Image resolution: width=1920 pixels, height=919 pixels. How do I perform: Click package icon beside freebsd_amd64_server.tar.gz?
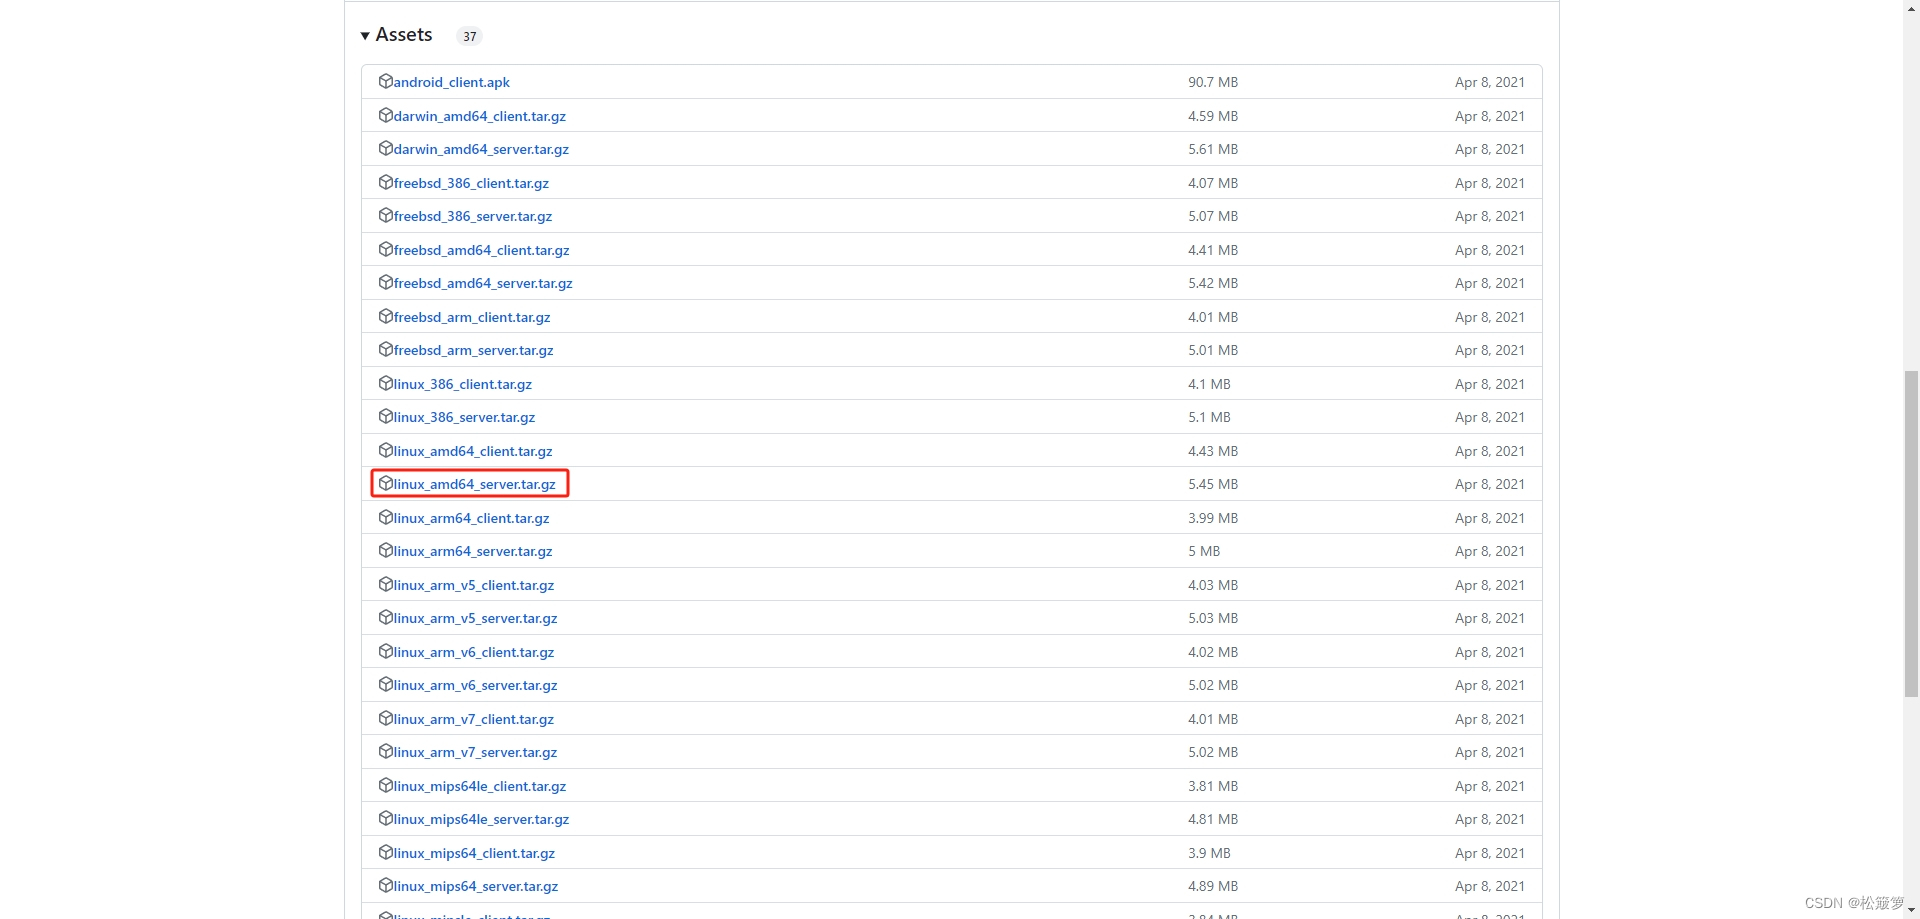tap(385, 282)
